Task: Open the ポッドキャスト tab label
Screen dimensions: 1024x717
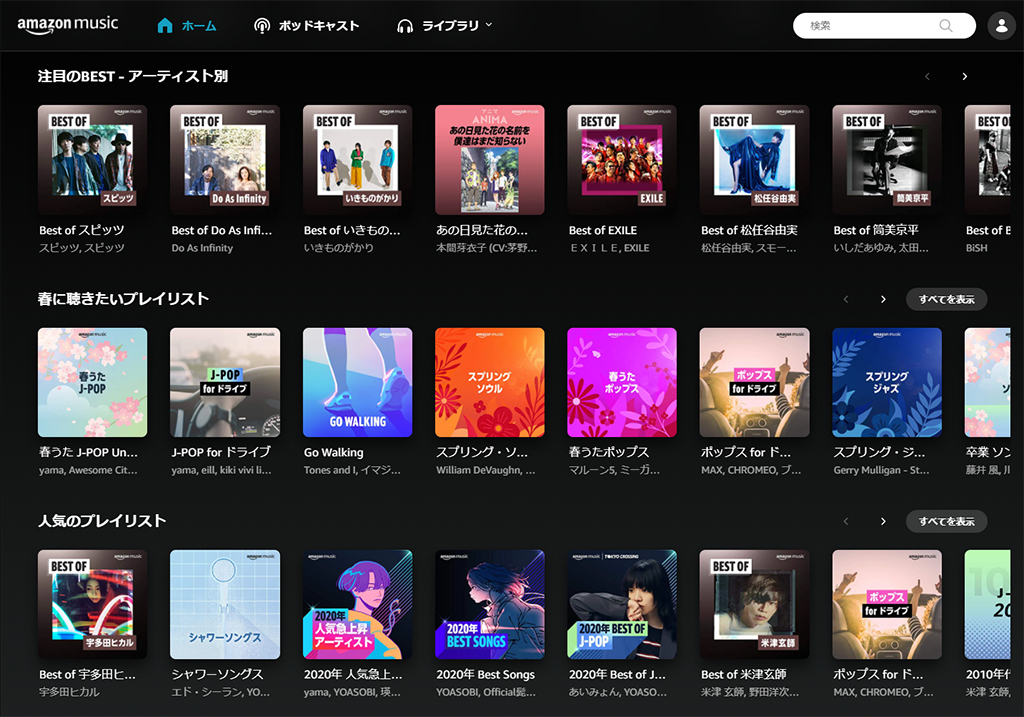Action: (x=319, y=26)
